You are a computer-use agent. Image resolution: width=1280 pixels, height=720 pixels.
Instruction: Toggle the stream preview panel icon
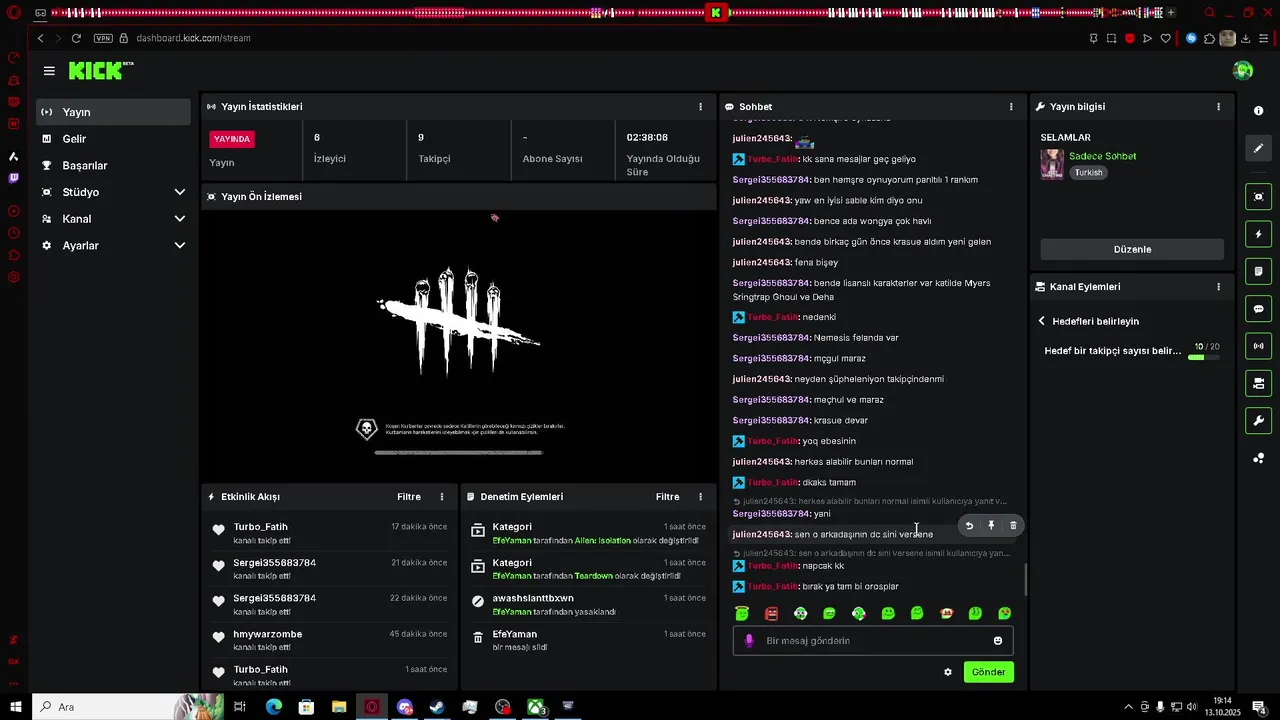click(1259, 196)
